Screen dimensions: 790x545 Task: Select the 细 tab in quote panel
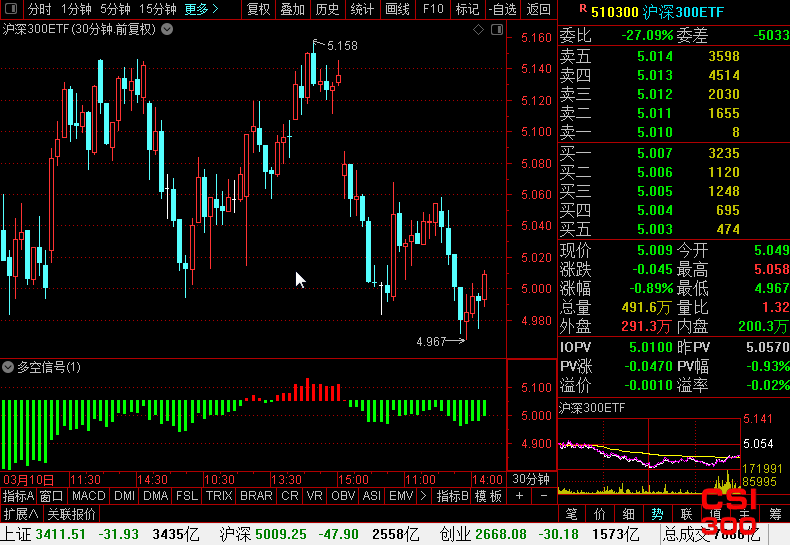[629, 514]
